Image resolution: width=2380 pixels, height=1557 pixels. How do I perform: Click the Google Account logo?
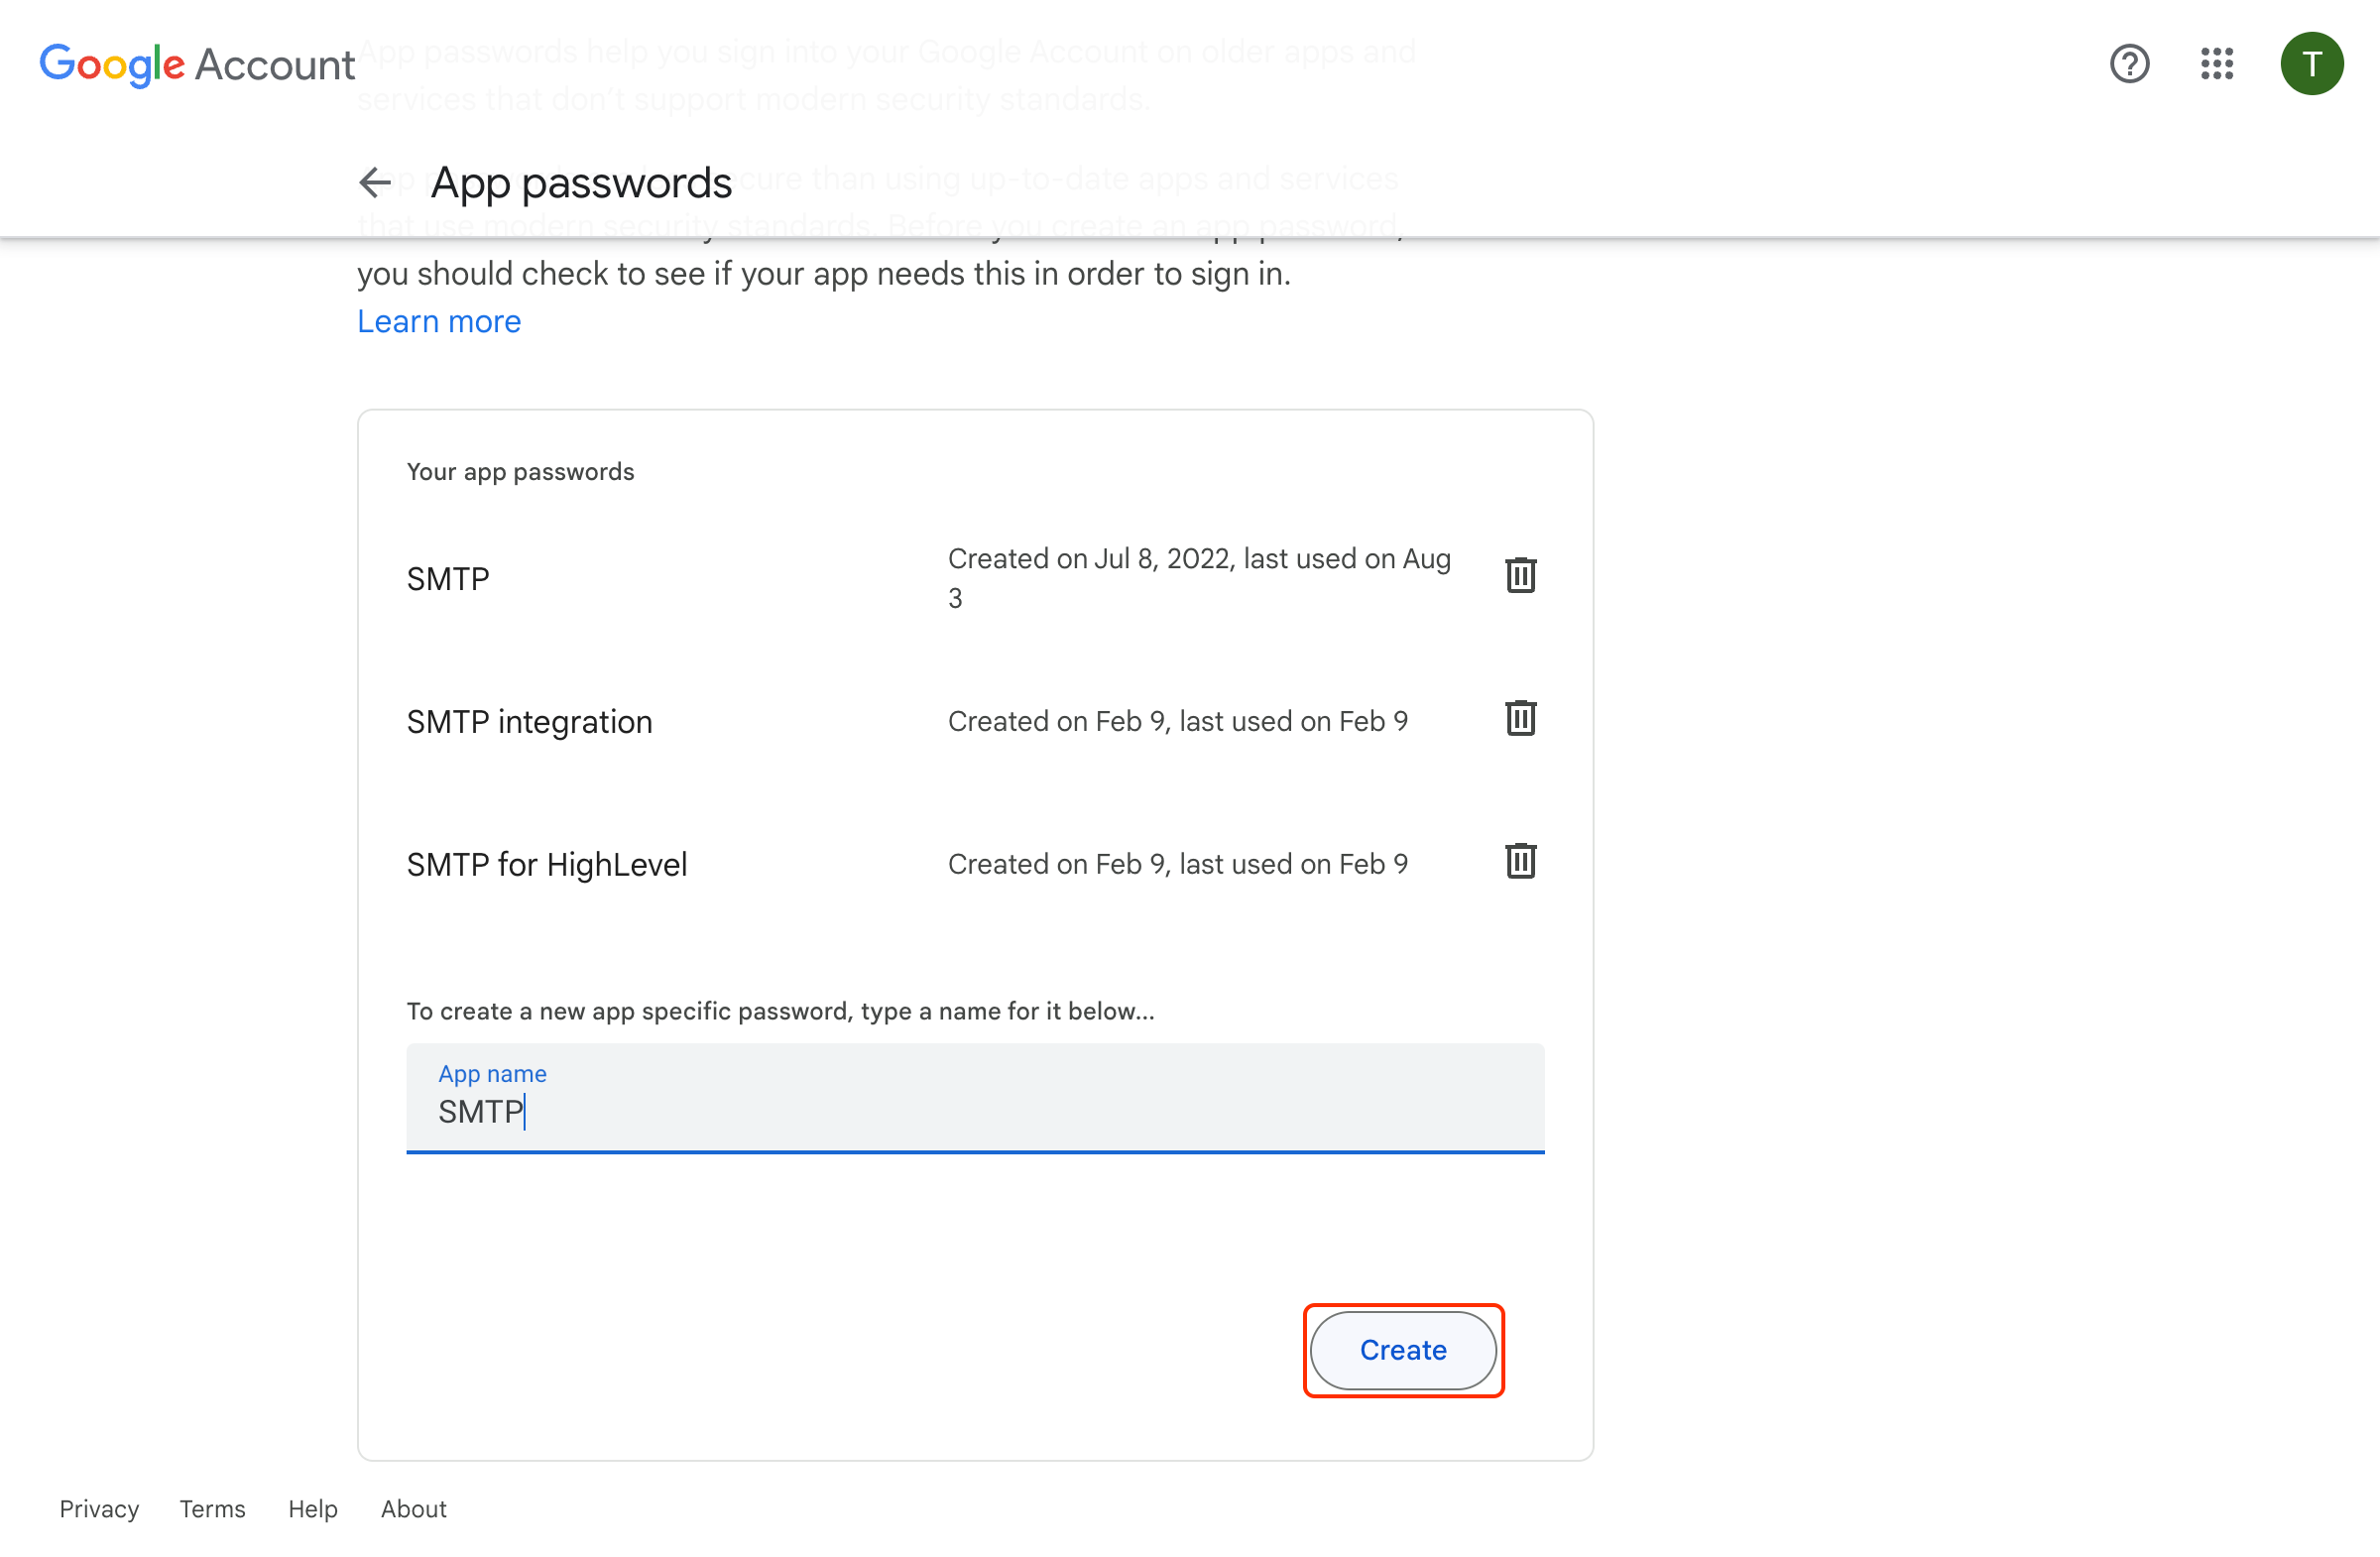pos(197,64)
